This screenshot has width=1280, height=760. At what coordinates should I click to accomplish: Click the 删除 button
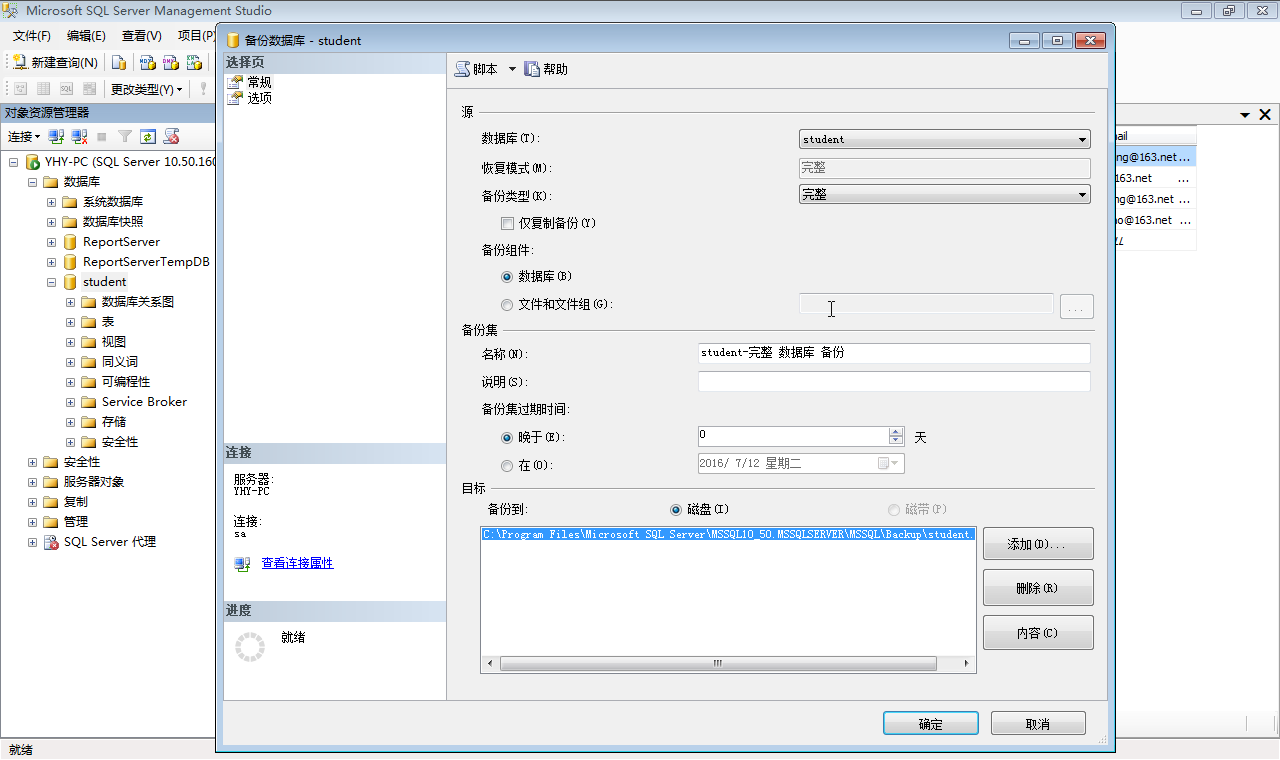coord(1038,588)
